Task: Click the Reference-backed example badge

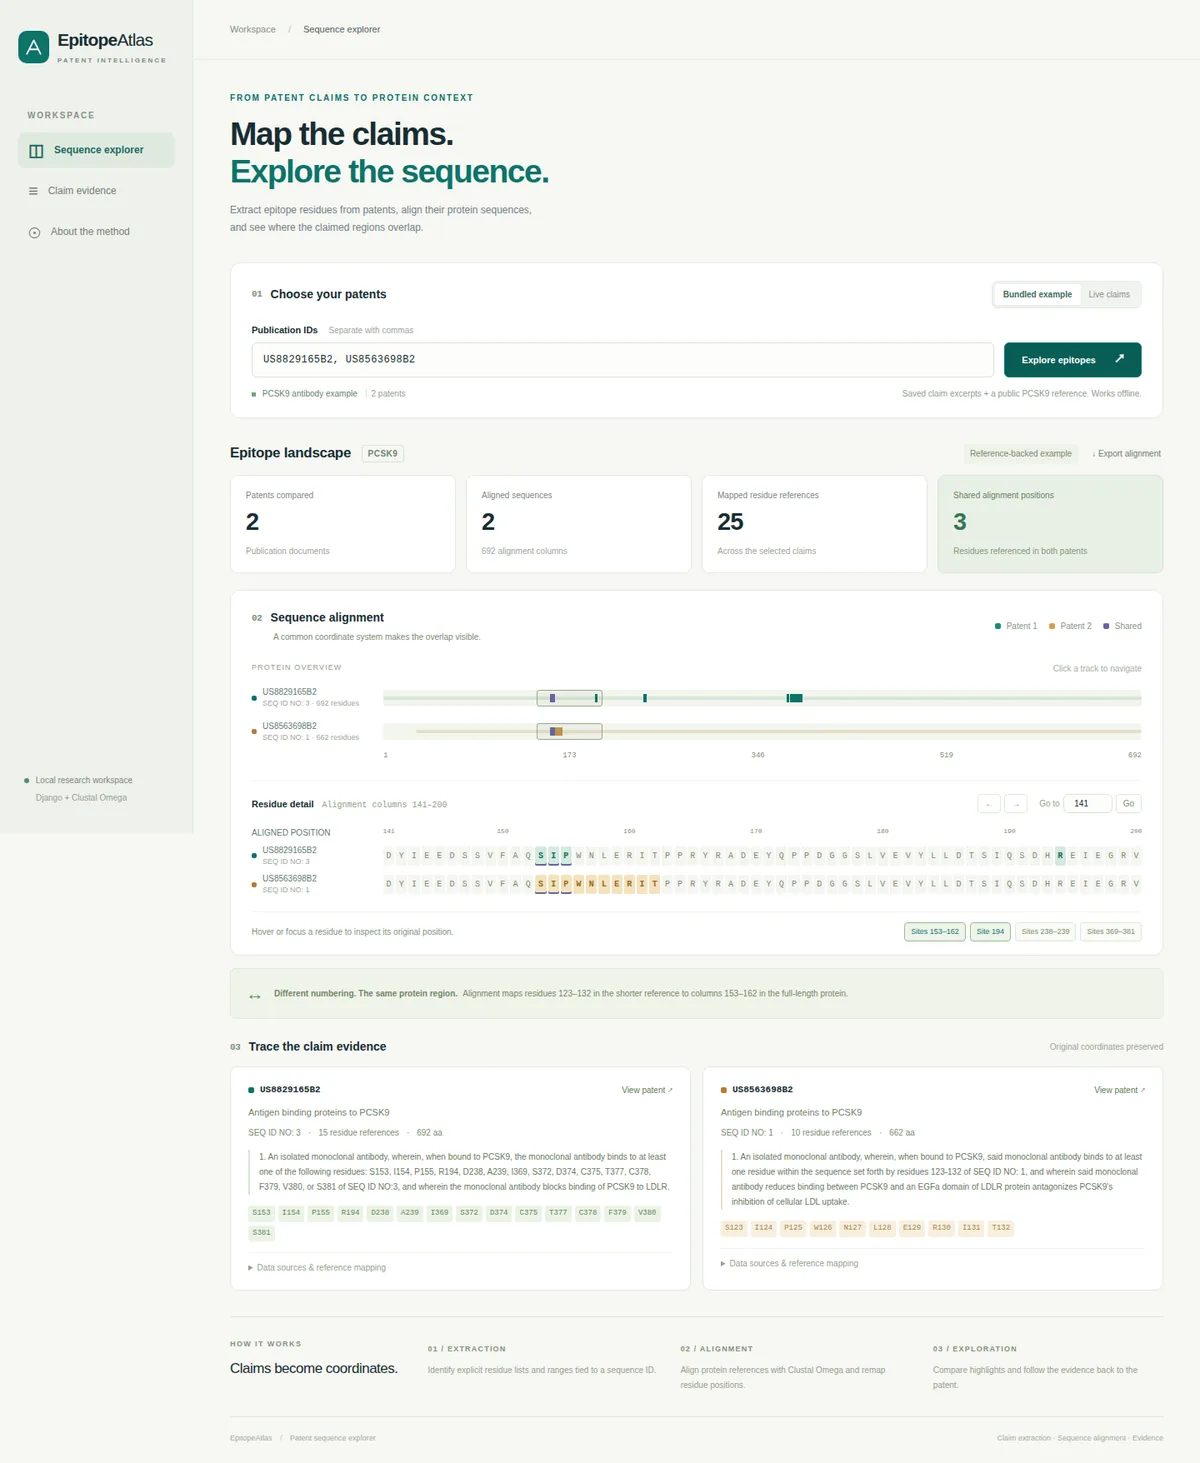Action: tap(1020, 453)
